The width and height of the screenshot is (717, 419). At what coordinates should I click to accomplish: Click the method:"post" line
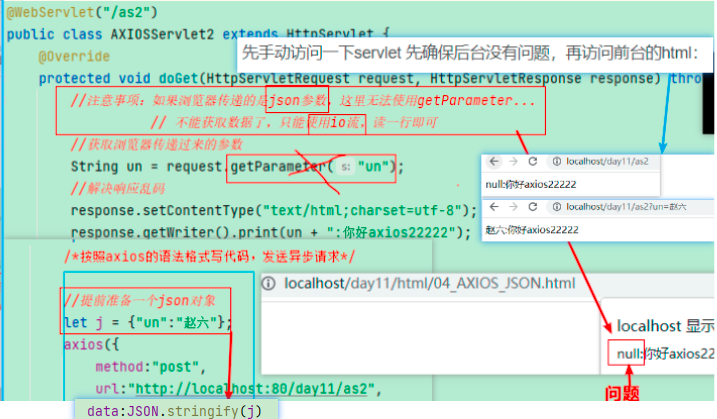(x=151, y=367)
